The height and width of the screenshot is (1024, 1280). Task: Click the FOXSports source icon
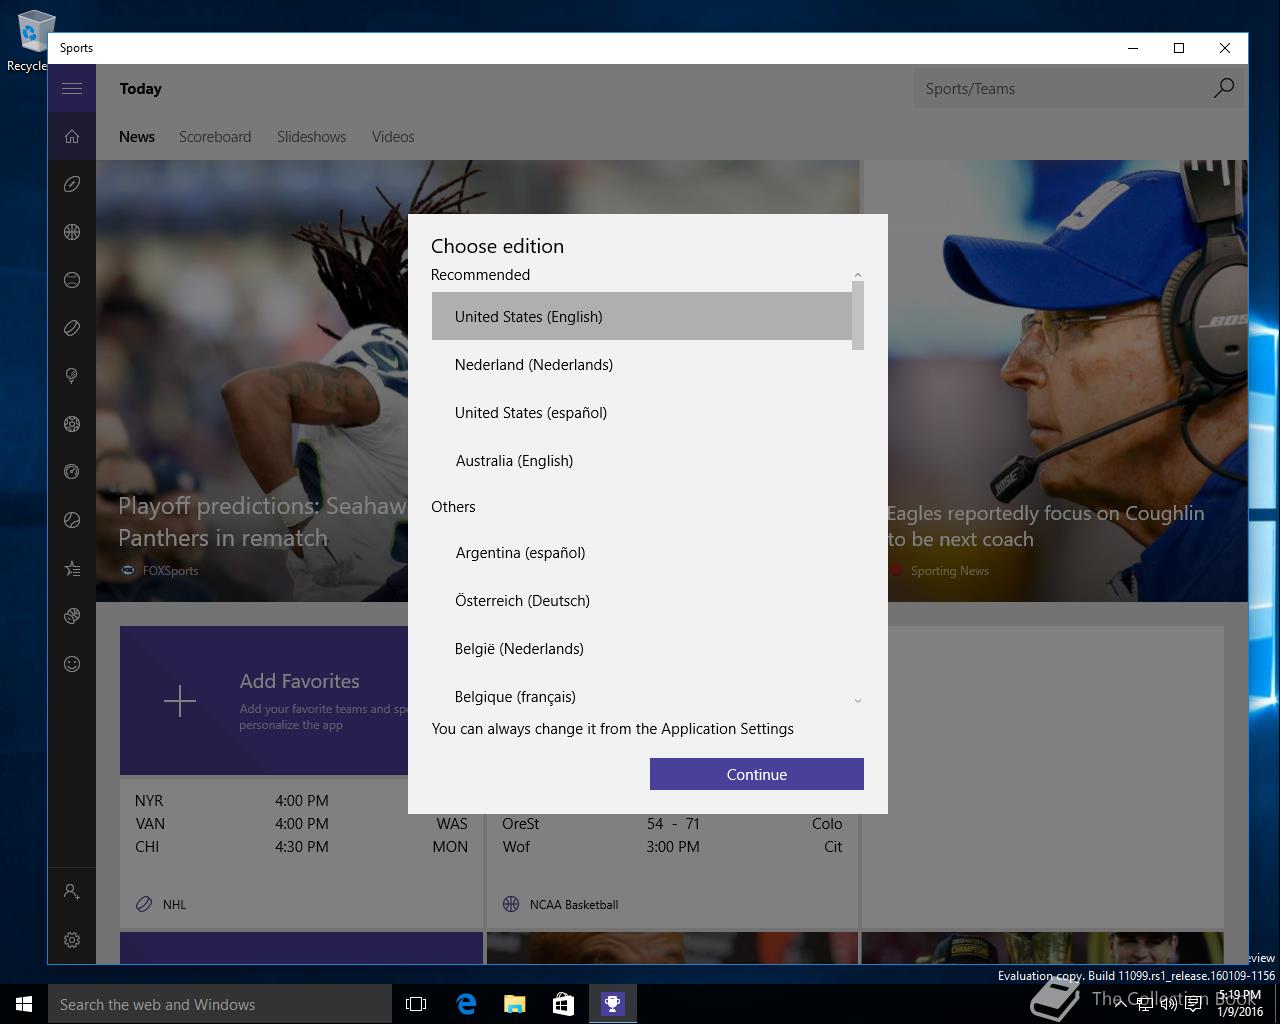[127, 570]
